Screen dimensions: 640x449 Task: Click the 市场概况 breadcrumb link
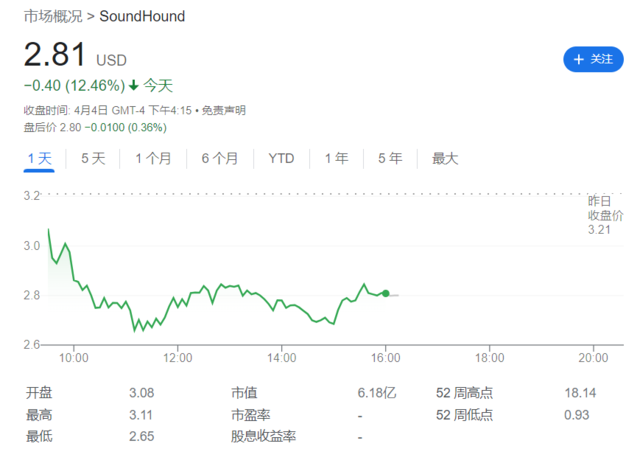point(52,17)
